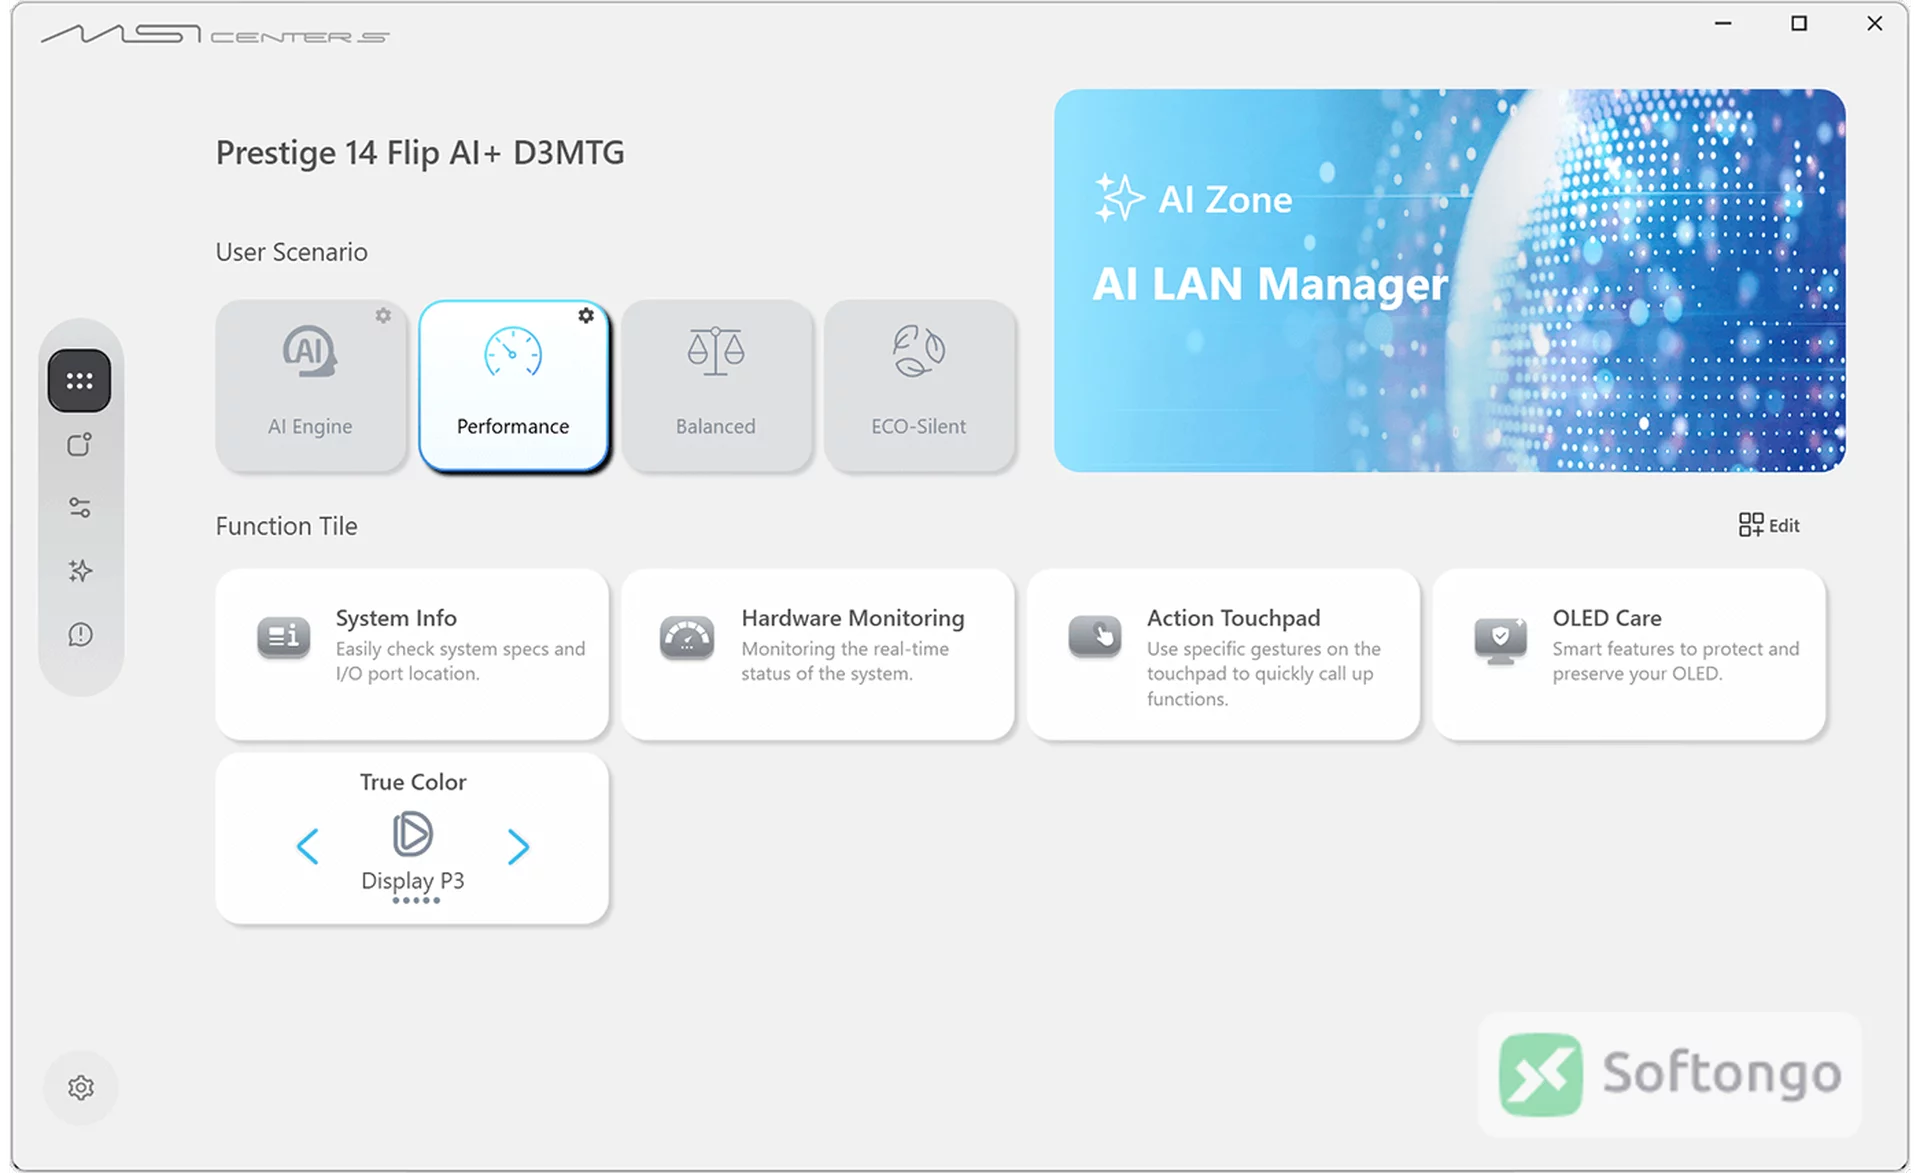Open the OLED Care tile

1629,655
